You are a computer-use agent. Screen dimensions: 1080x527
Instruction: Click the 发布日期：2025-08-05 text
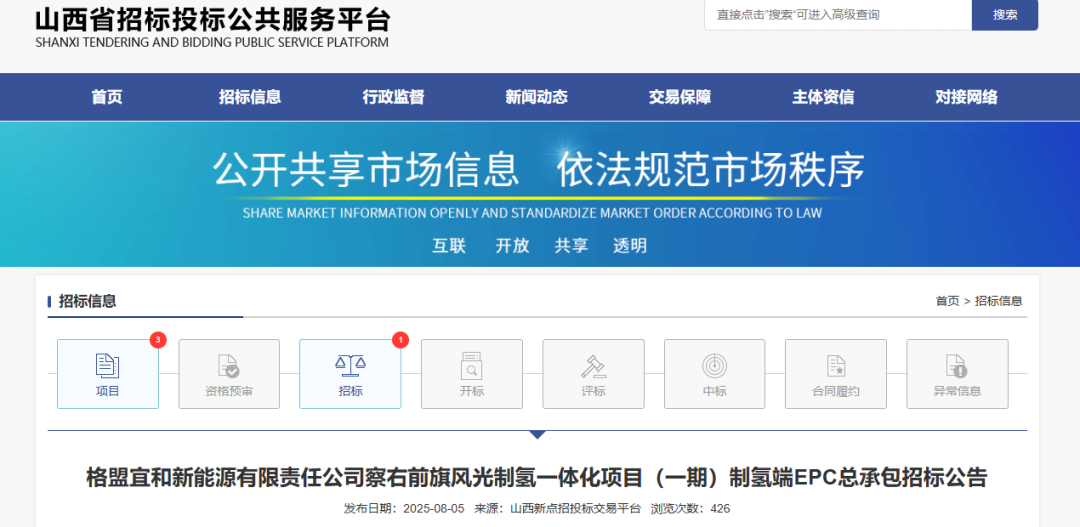point(405,509)
